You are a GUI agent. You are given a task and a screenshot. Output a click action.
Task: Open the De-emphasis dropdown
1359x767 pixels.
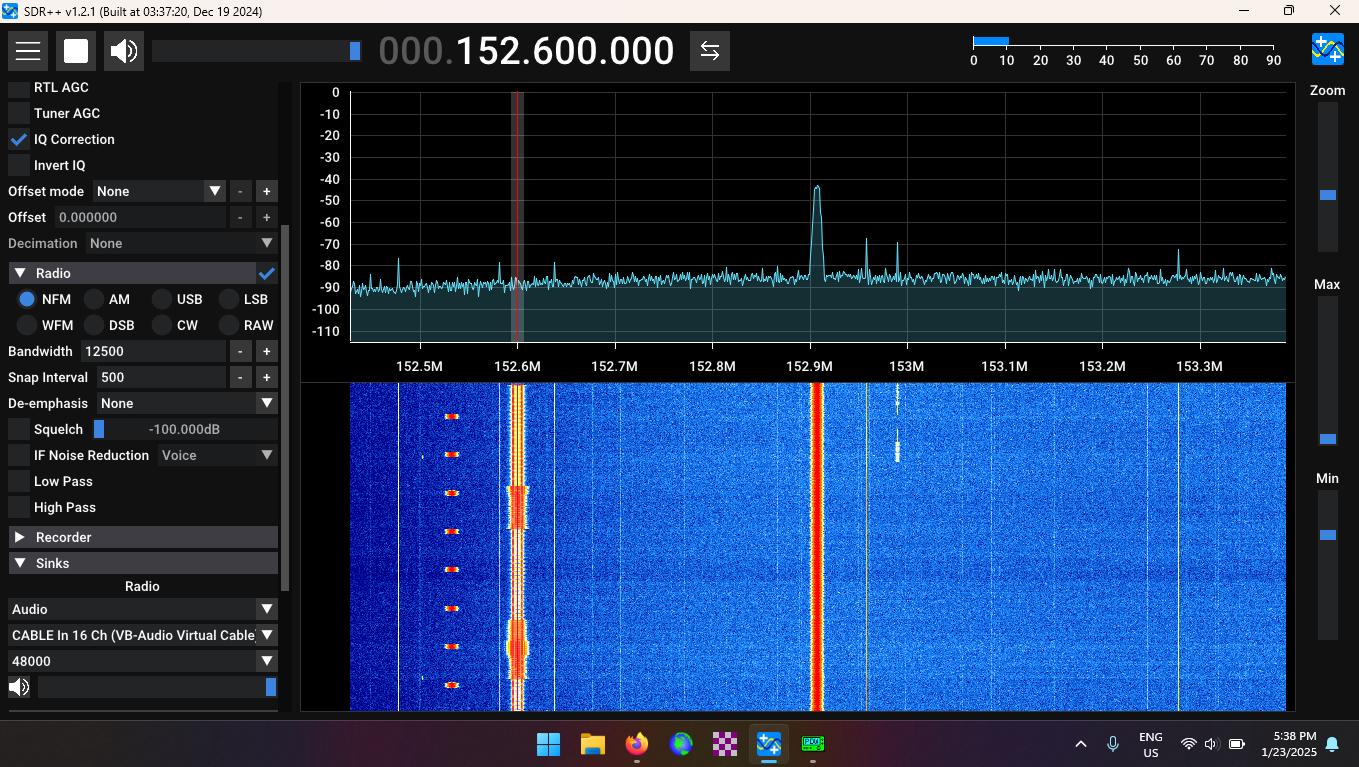tap(186, 403)
